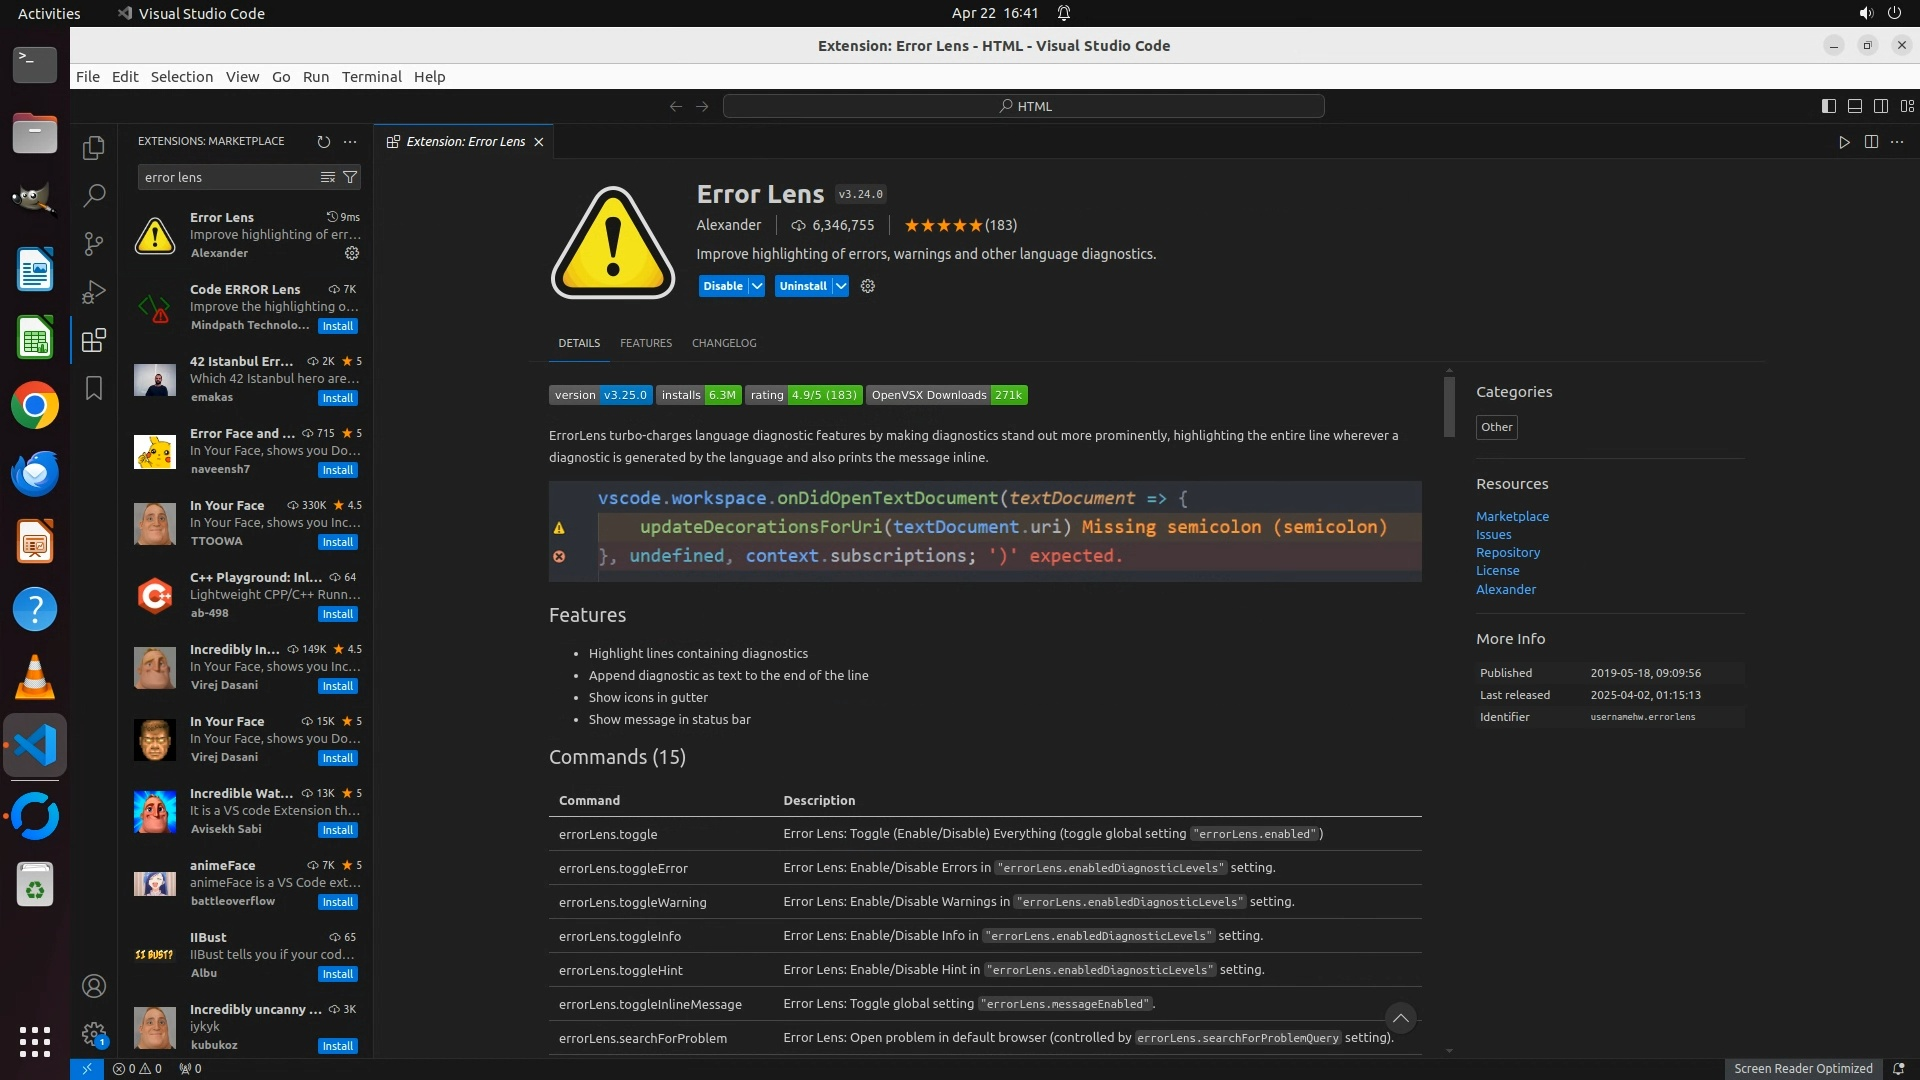Click the Accounts icon in activity bar
The width and height of the screenshot is (1920, 1080).
coord(94,986)
